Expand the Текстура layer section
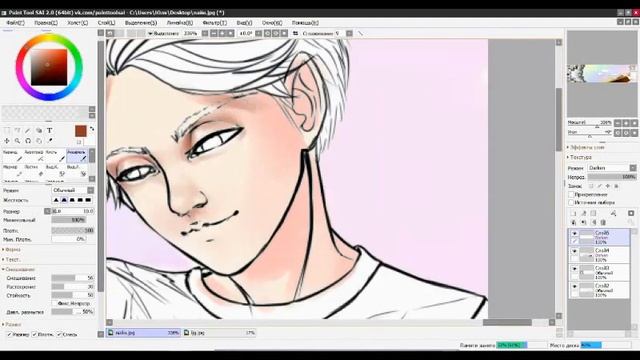640x360 pixels. pyautogui.click(x=579, y=157)
